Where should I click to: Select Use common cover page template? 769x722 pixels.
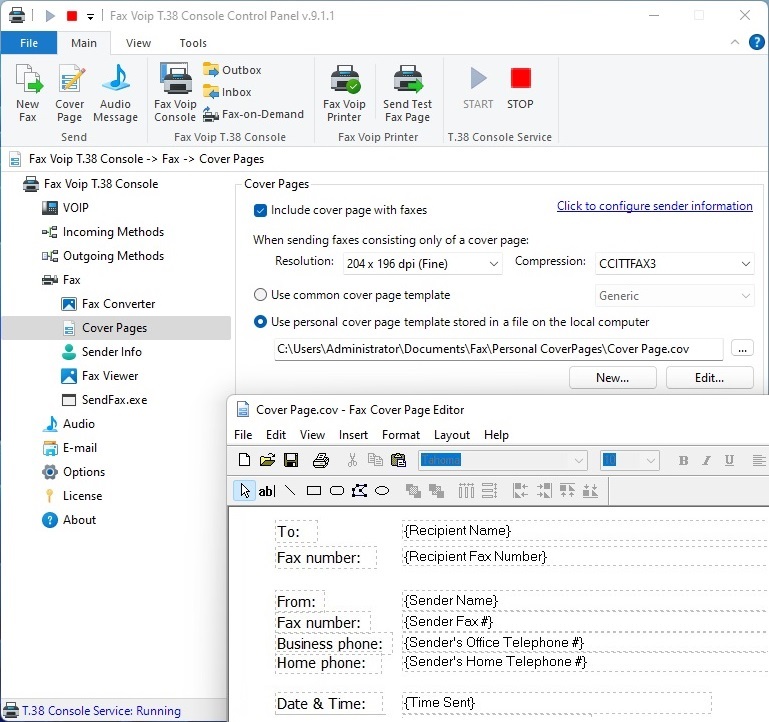coord(261,295)
